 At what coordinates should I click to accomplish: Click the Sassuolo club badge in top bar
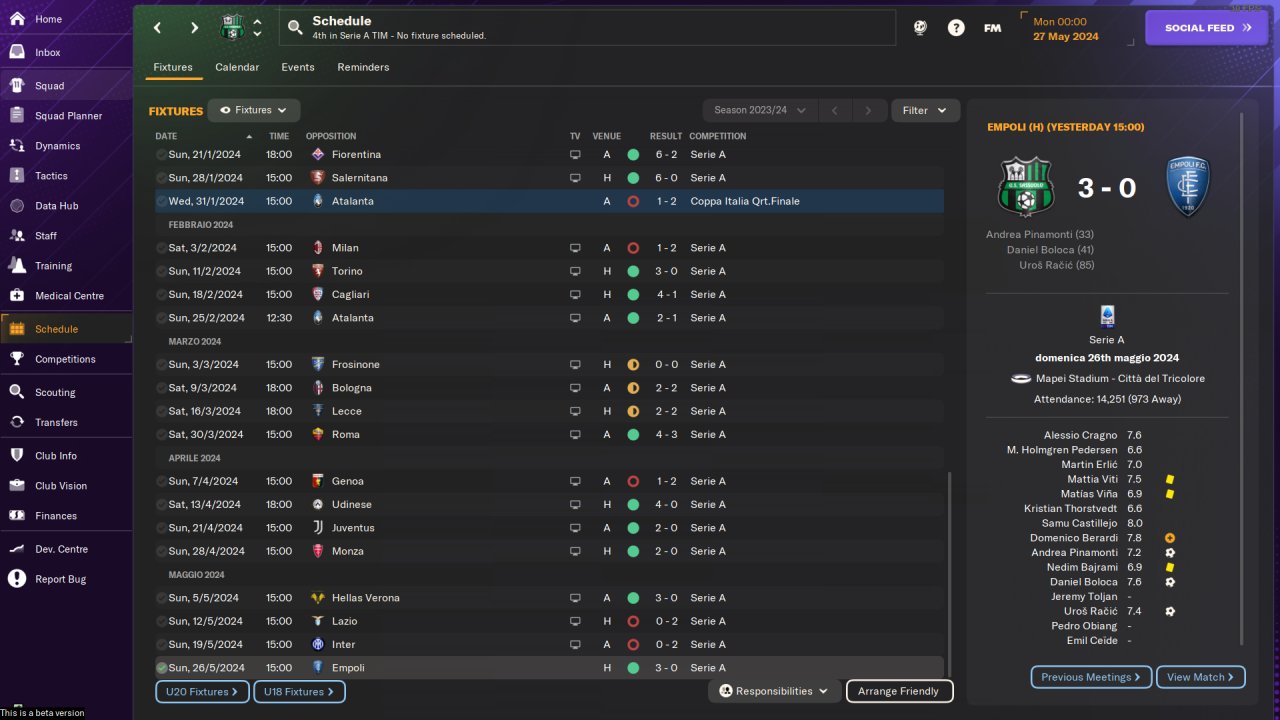[232, 27]
